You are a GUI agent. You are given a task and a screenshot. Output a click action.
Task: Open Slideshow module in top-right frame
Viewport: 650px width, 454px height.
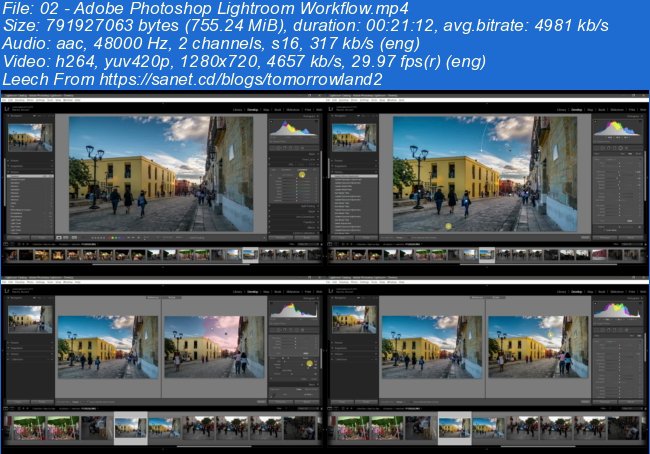click(617, 110)
